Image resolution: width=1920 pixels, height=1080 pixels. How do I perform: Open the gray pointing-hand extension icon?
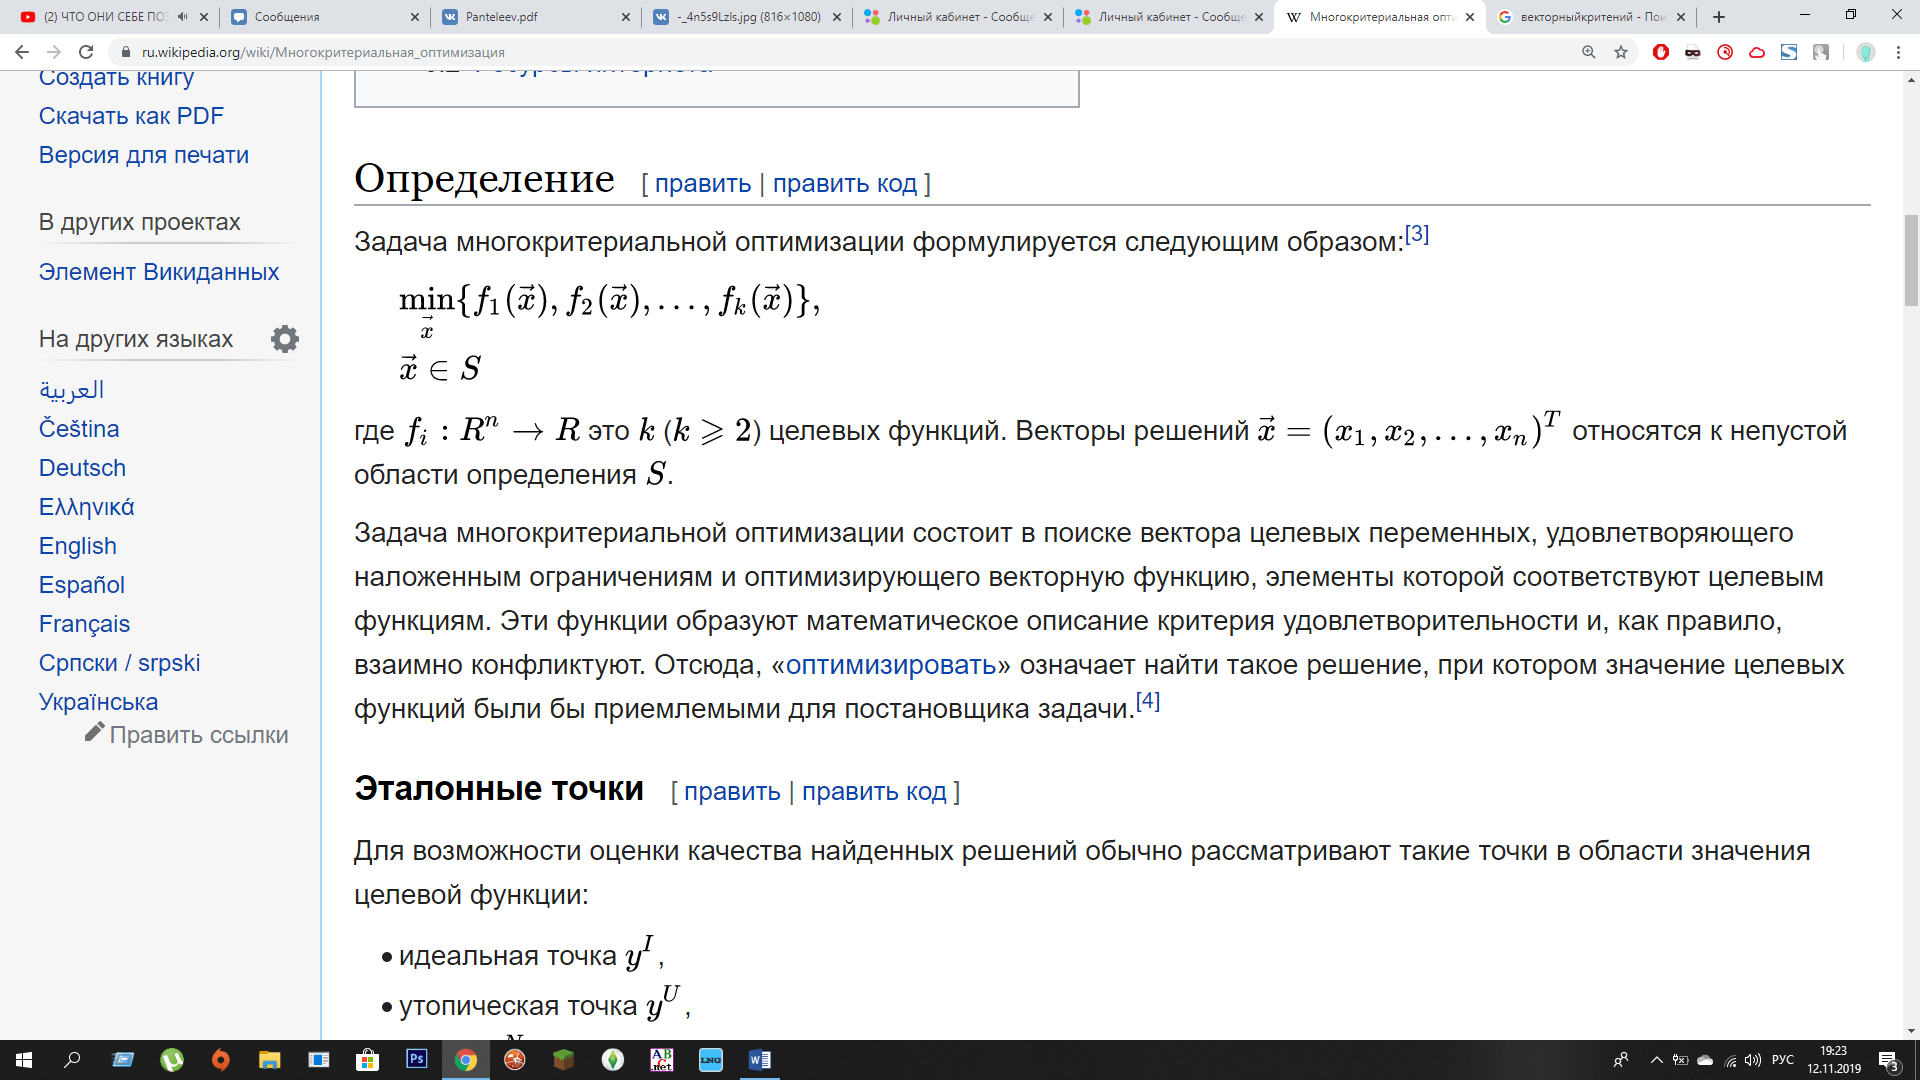pyautogui.click(x=1821, y=52)
